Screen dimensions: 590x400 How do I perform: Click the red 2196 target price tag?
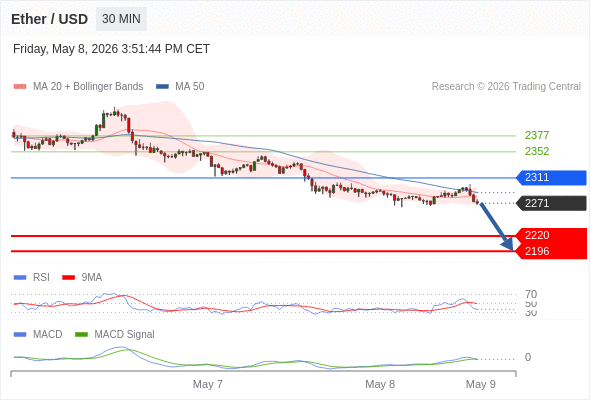pos(551,251)
